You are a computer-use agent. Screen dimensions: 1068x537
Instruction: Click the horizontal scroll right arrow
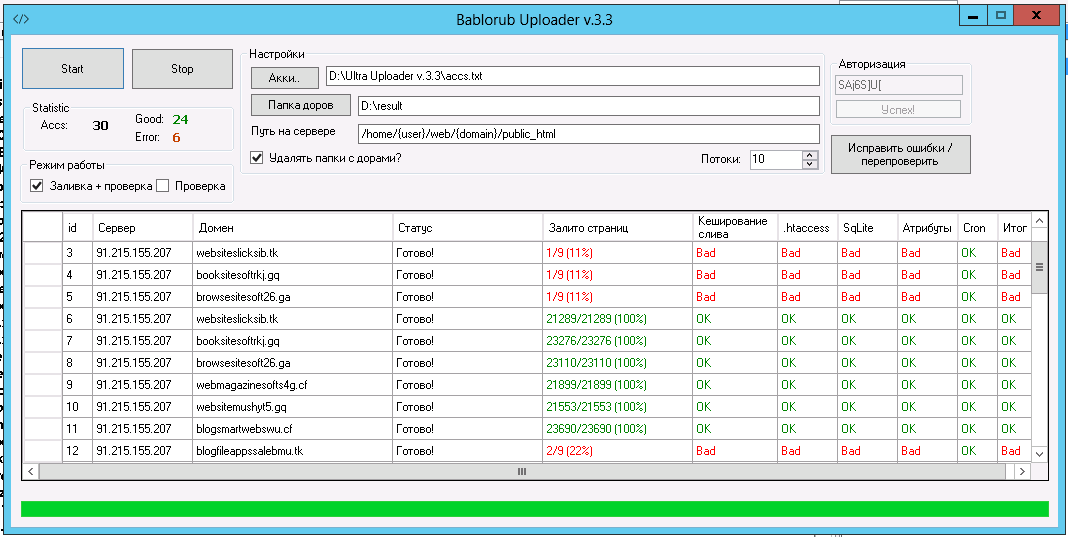[1022, 471]
